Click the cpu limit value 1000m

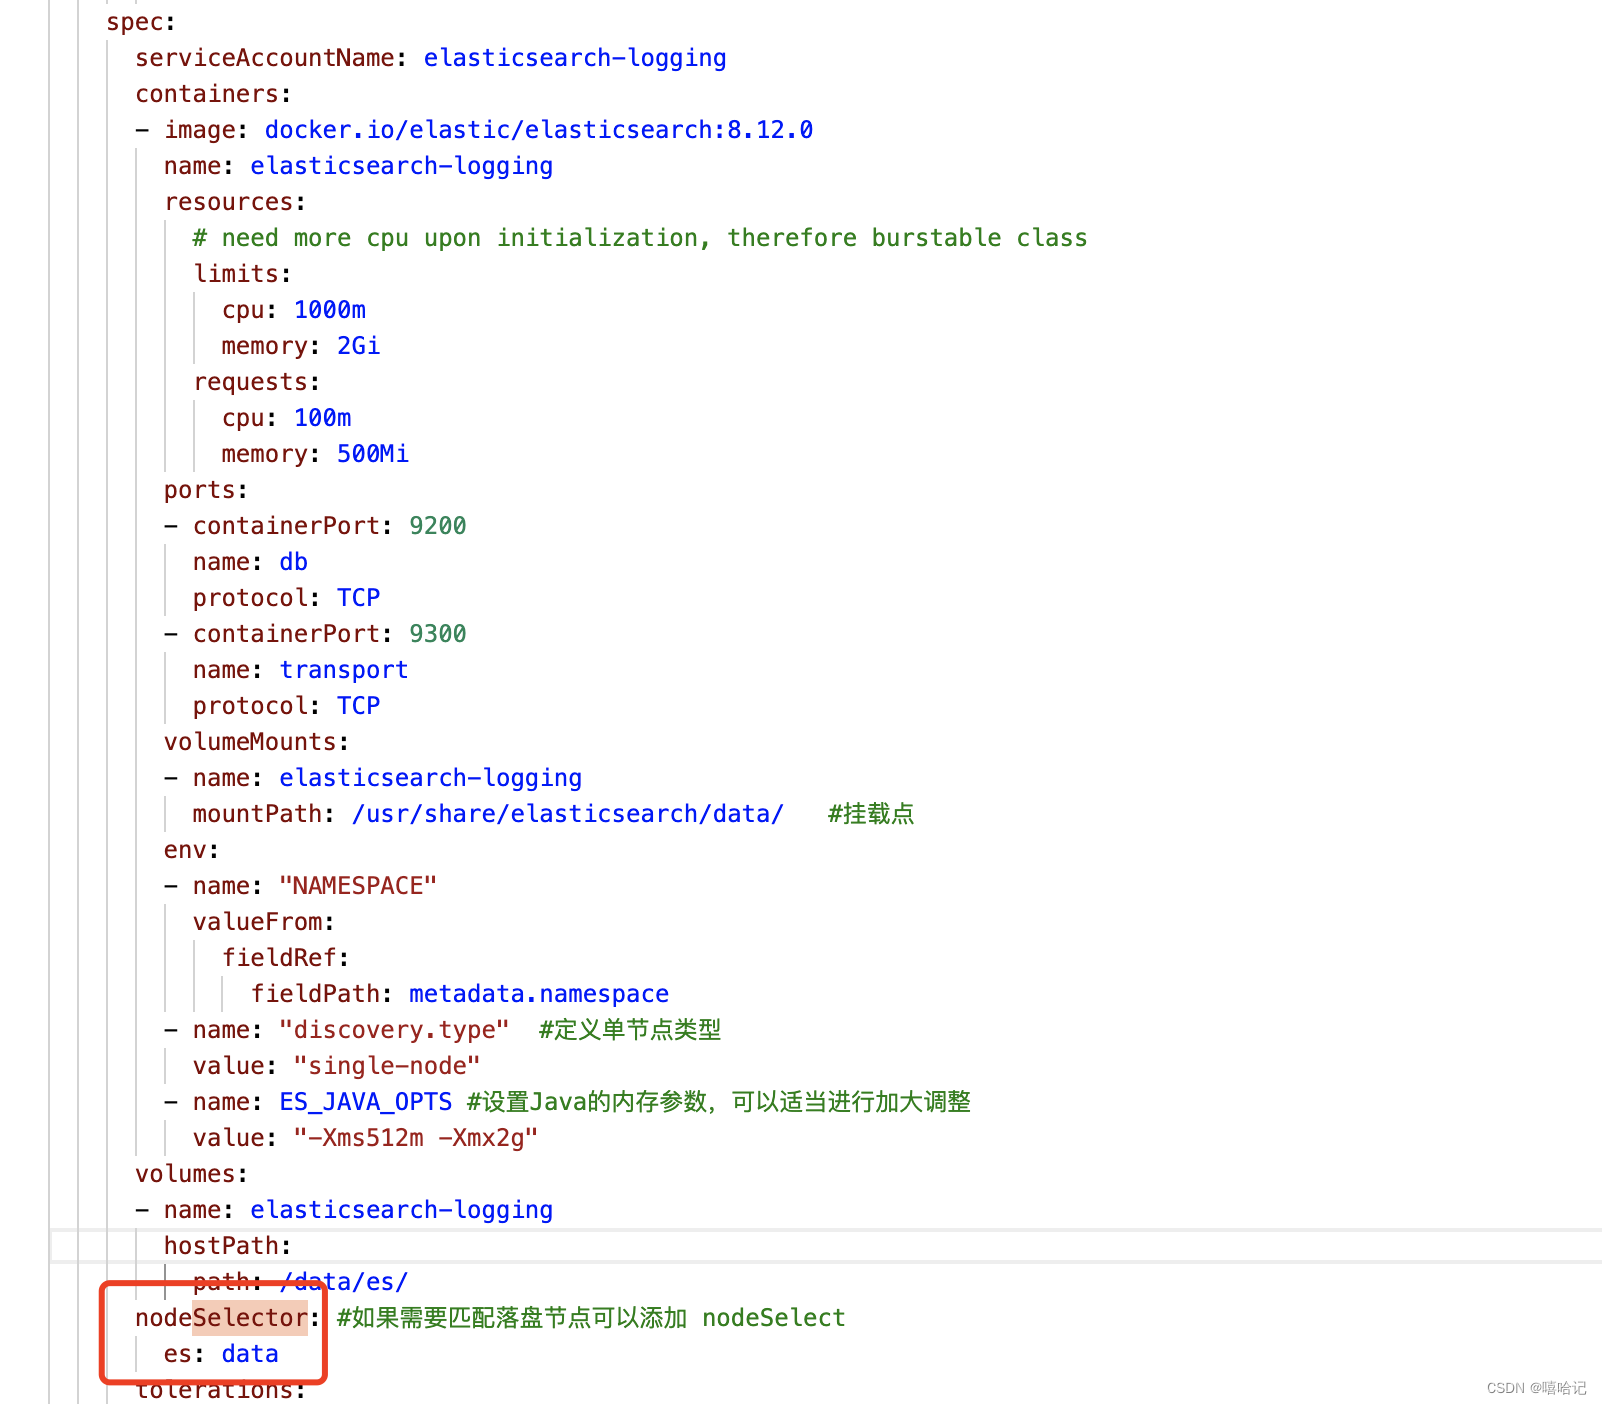(x=330, y=310)
